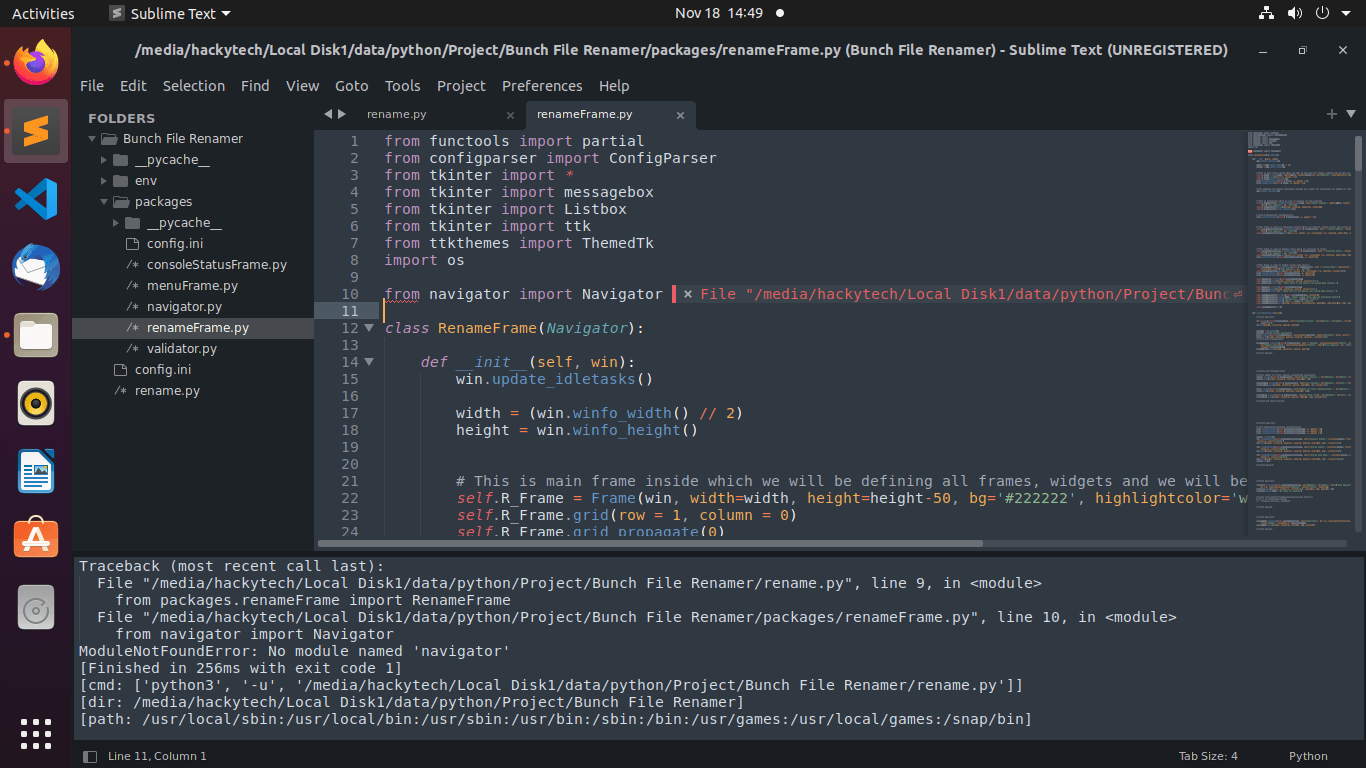Viewport: 1366px width, 768px height.
Task: Close the rename.py tab
Action: point(510,115)
